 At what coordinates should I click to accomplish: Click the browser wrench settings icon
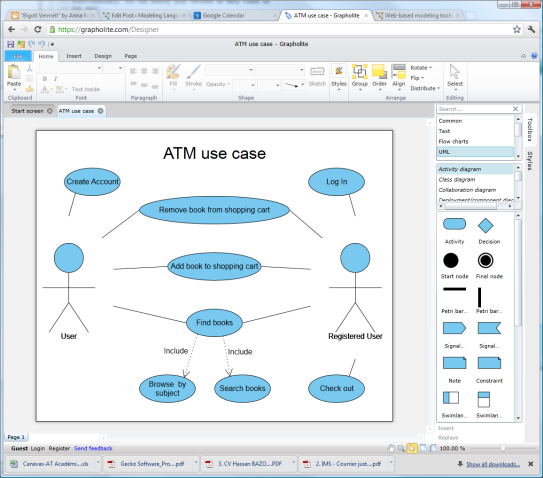pos(531,29)
